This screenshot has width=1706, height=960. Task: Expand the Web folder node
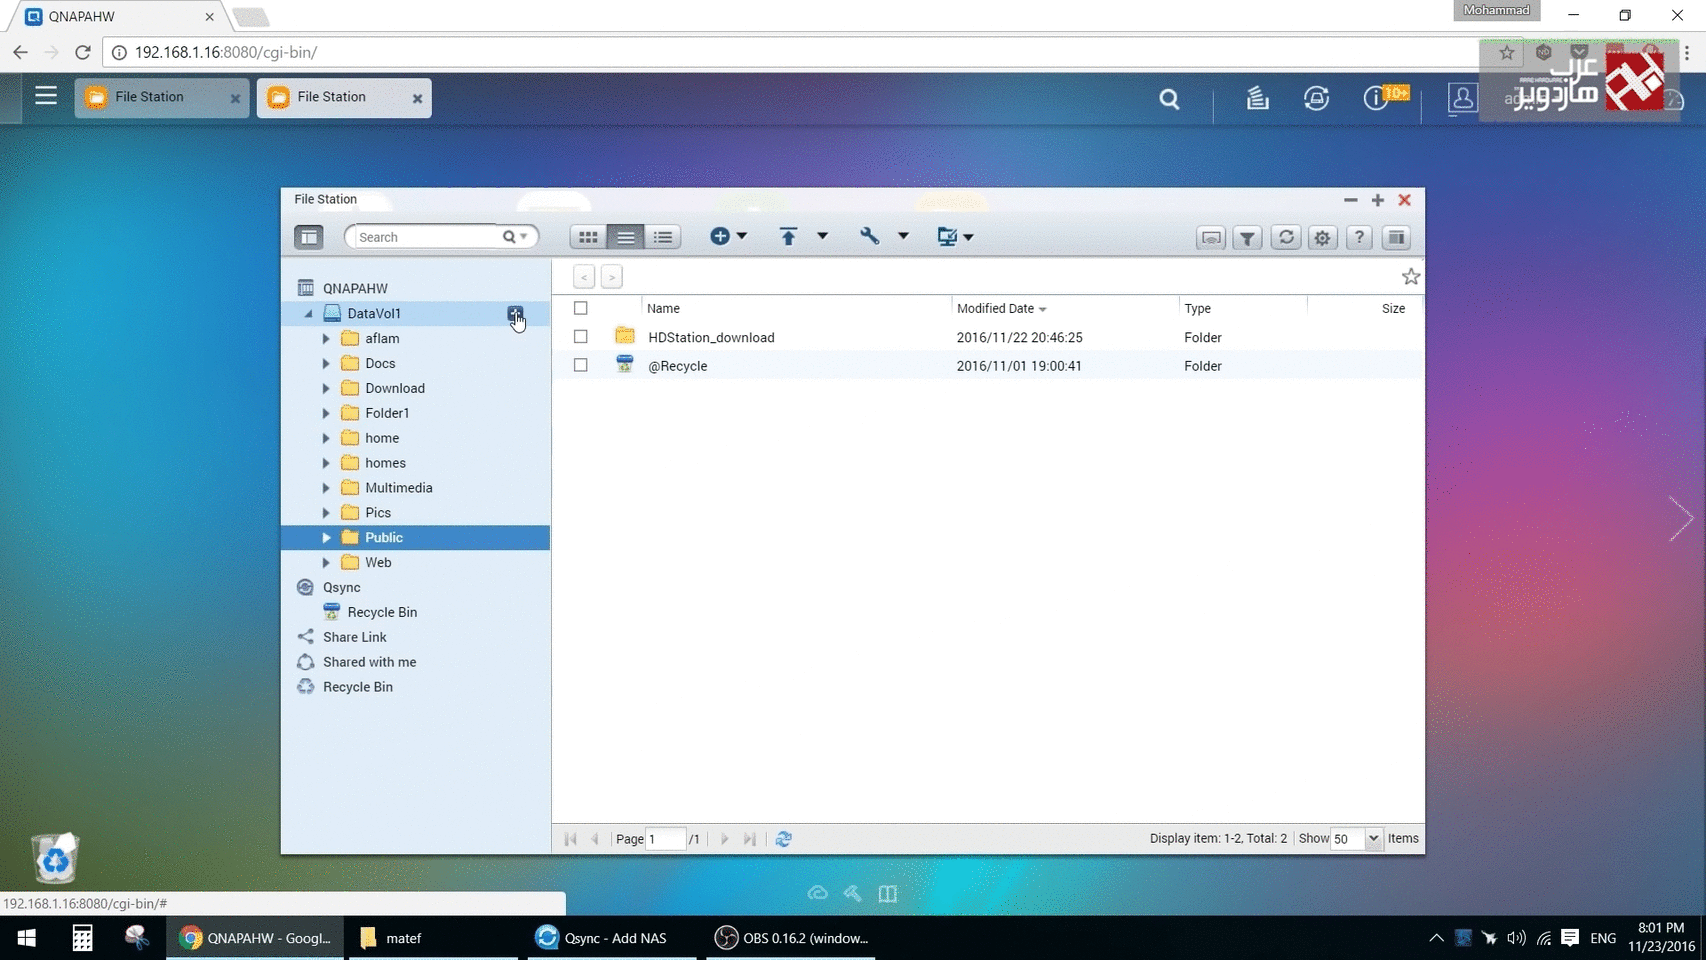click(x=326, y=563)
